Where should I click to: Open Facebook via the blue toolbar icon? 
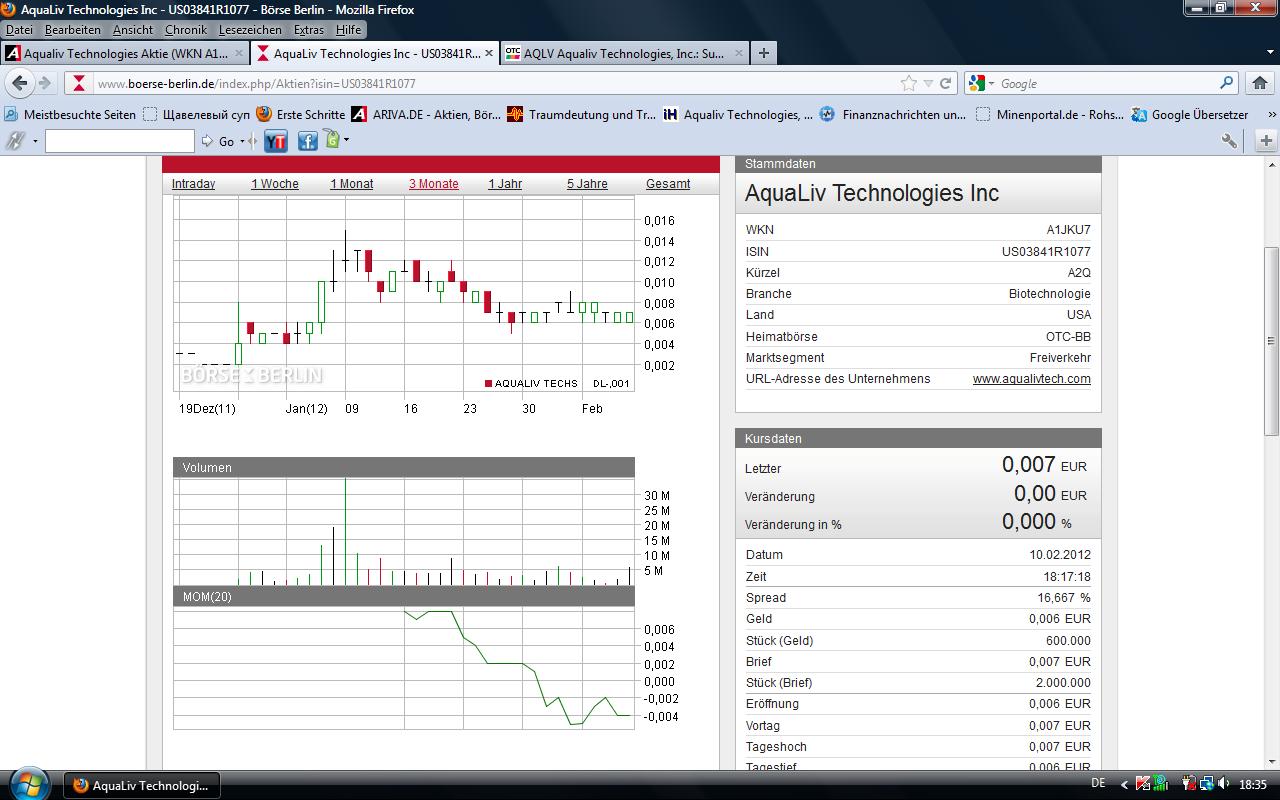307,141
